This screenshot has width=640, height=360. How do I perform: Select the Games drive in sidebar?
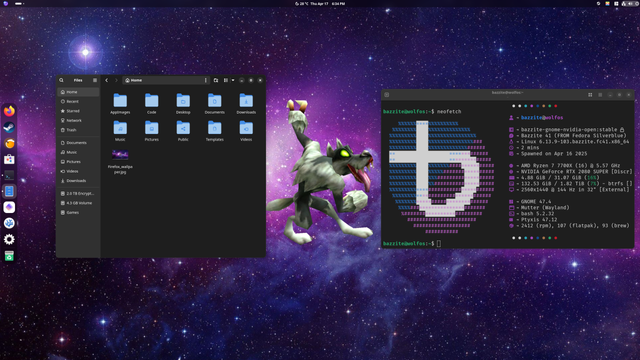click(x=78, y=213)
